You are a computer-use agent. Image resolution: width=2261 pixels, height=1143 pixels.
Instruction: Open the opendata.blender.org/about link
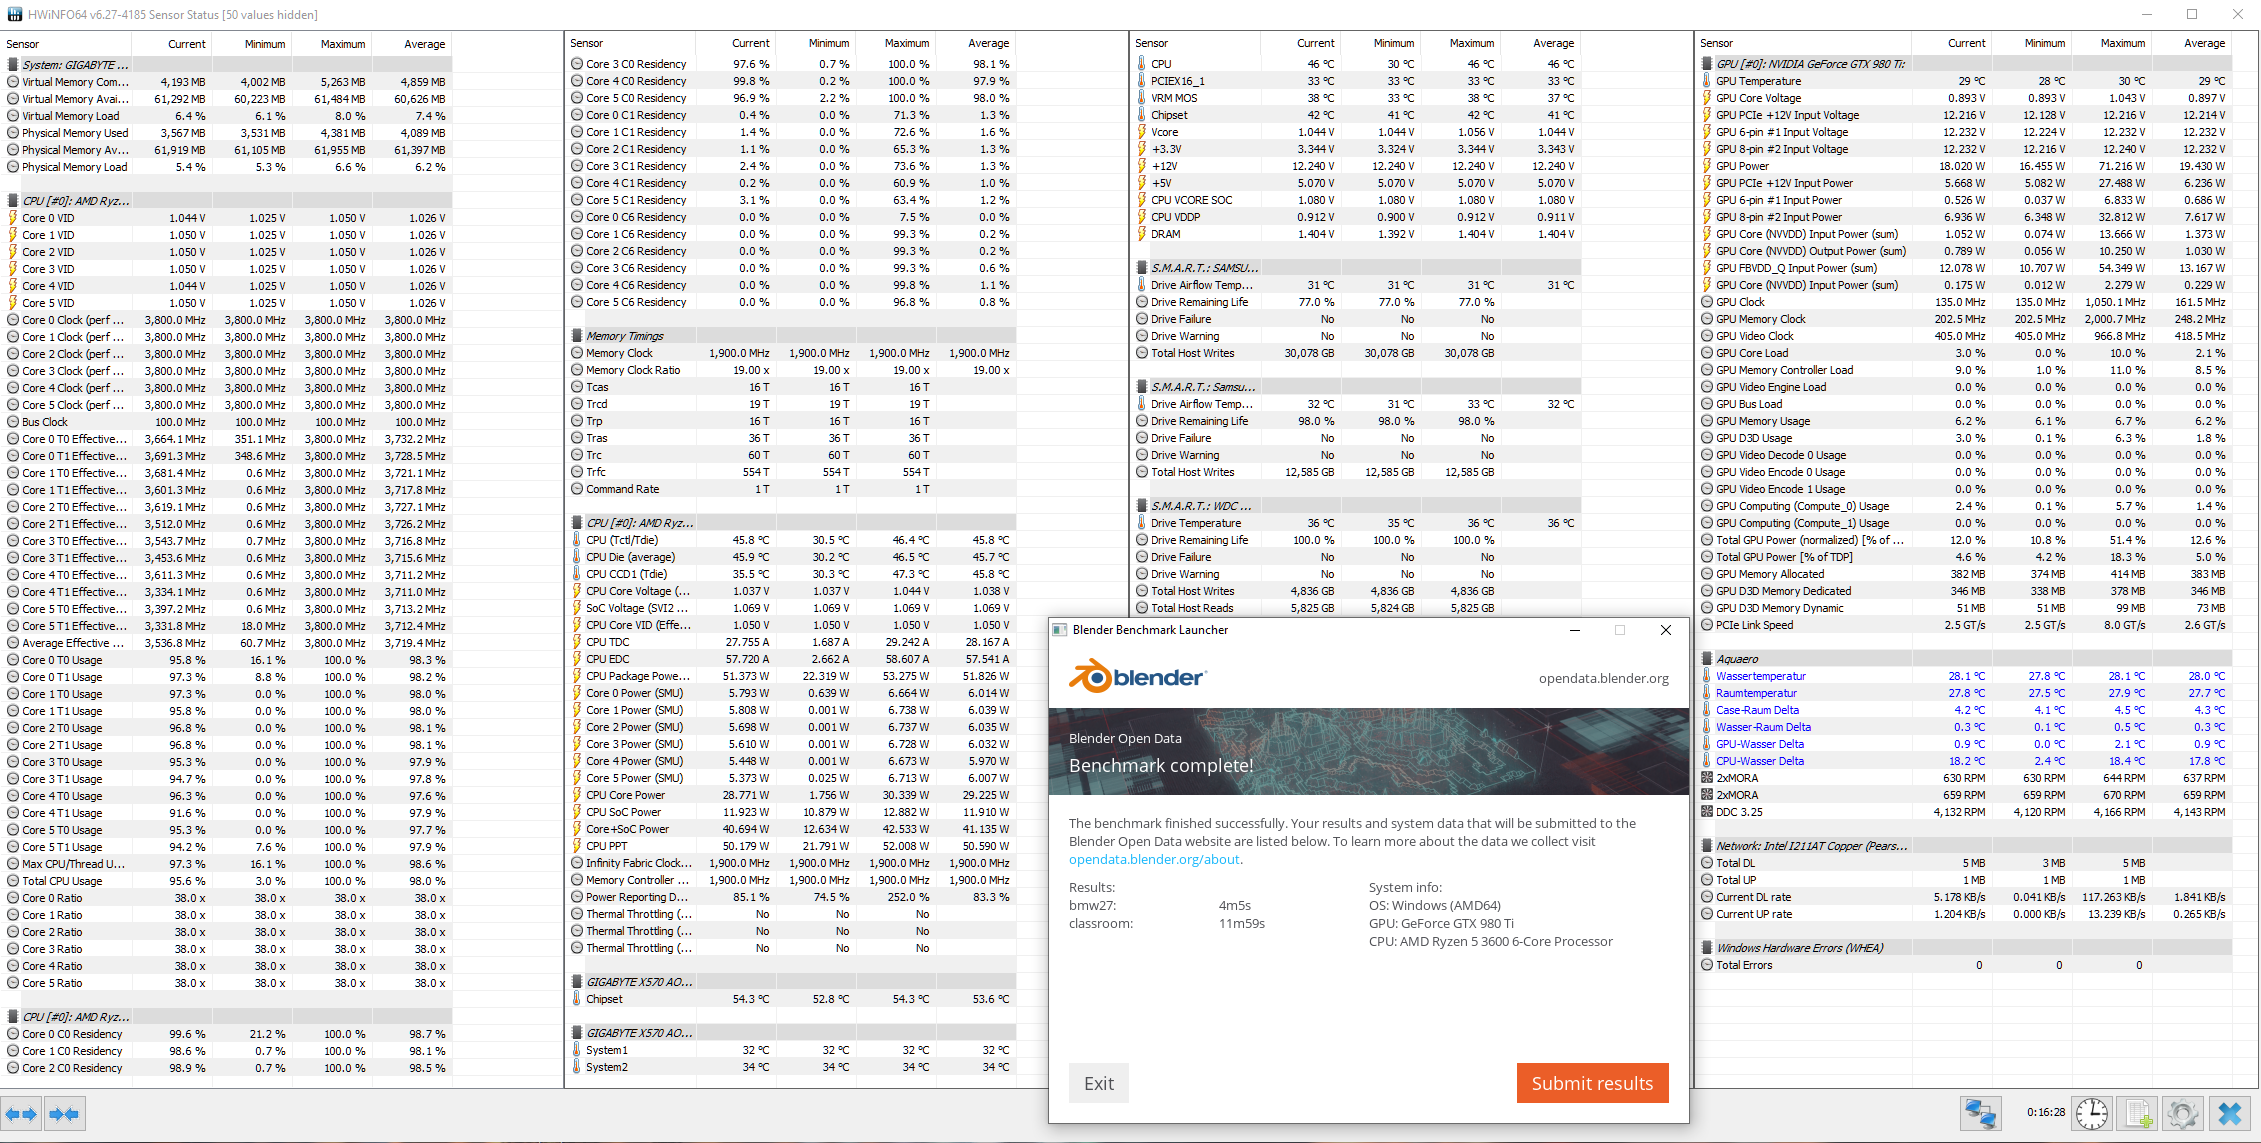(1154, 859)
